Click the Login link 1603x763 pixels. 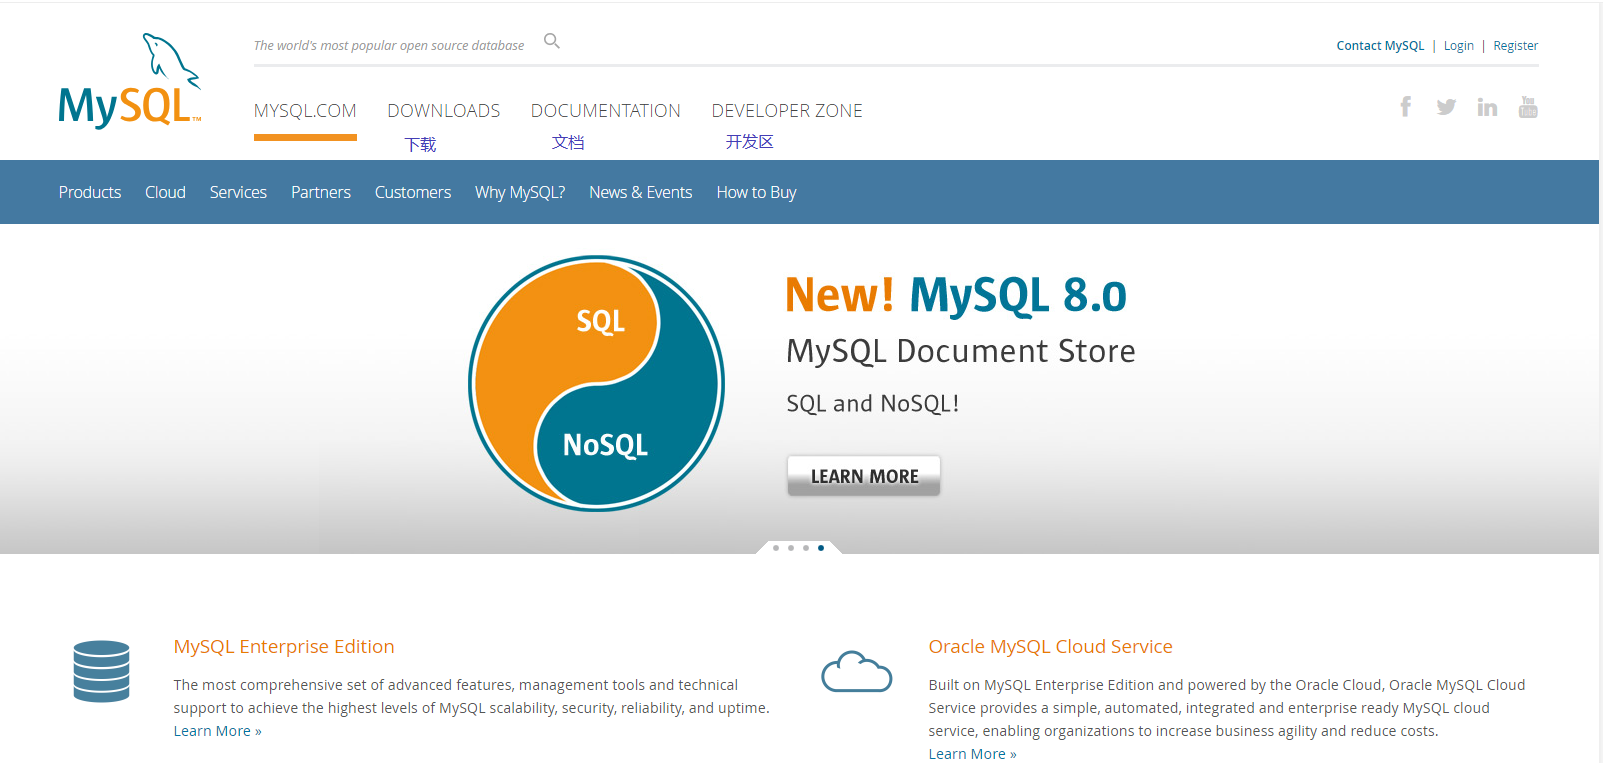pyautogui.click(x=1459, y=46)
